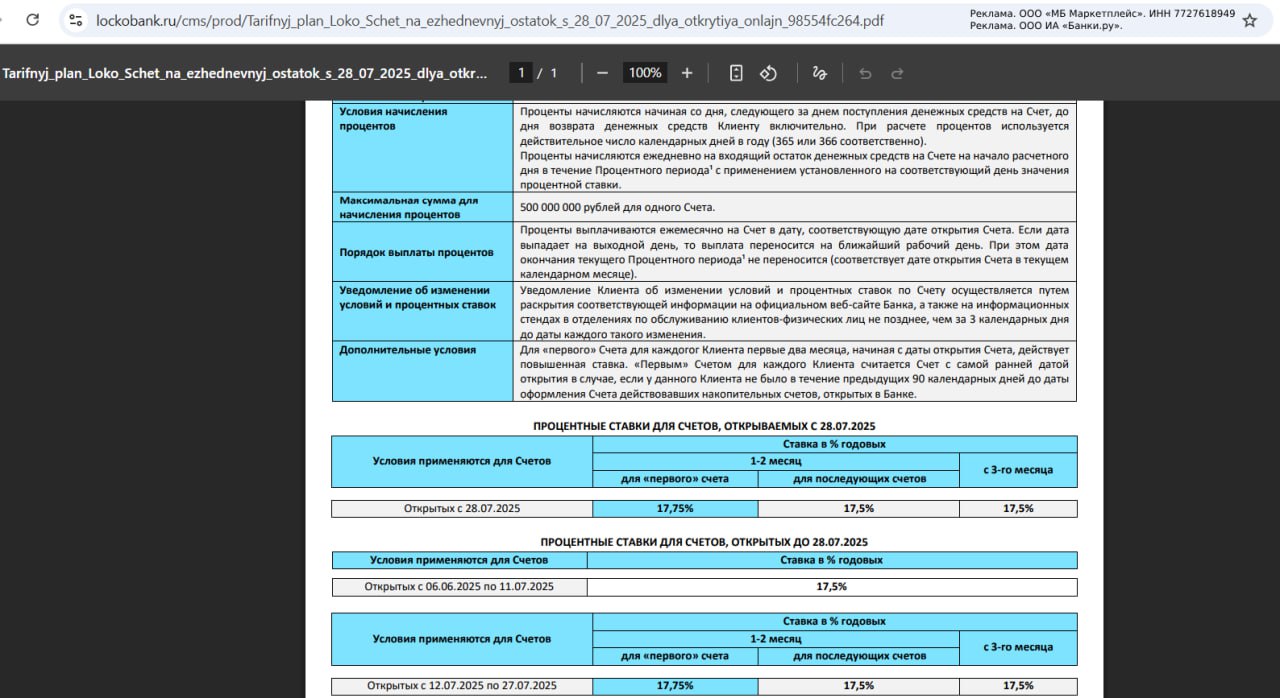
Task: Select the row label "Дополнительные условия"
Action: point(407,350)
